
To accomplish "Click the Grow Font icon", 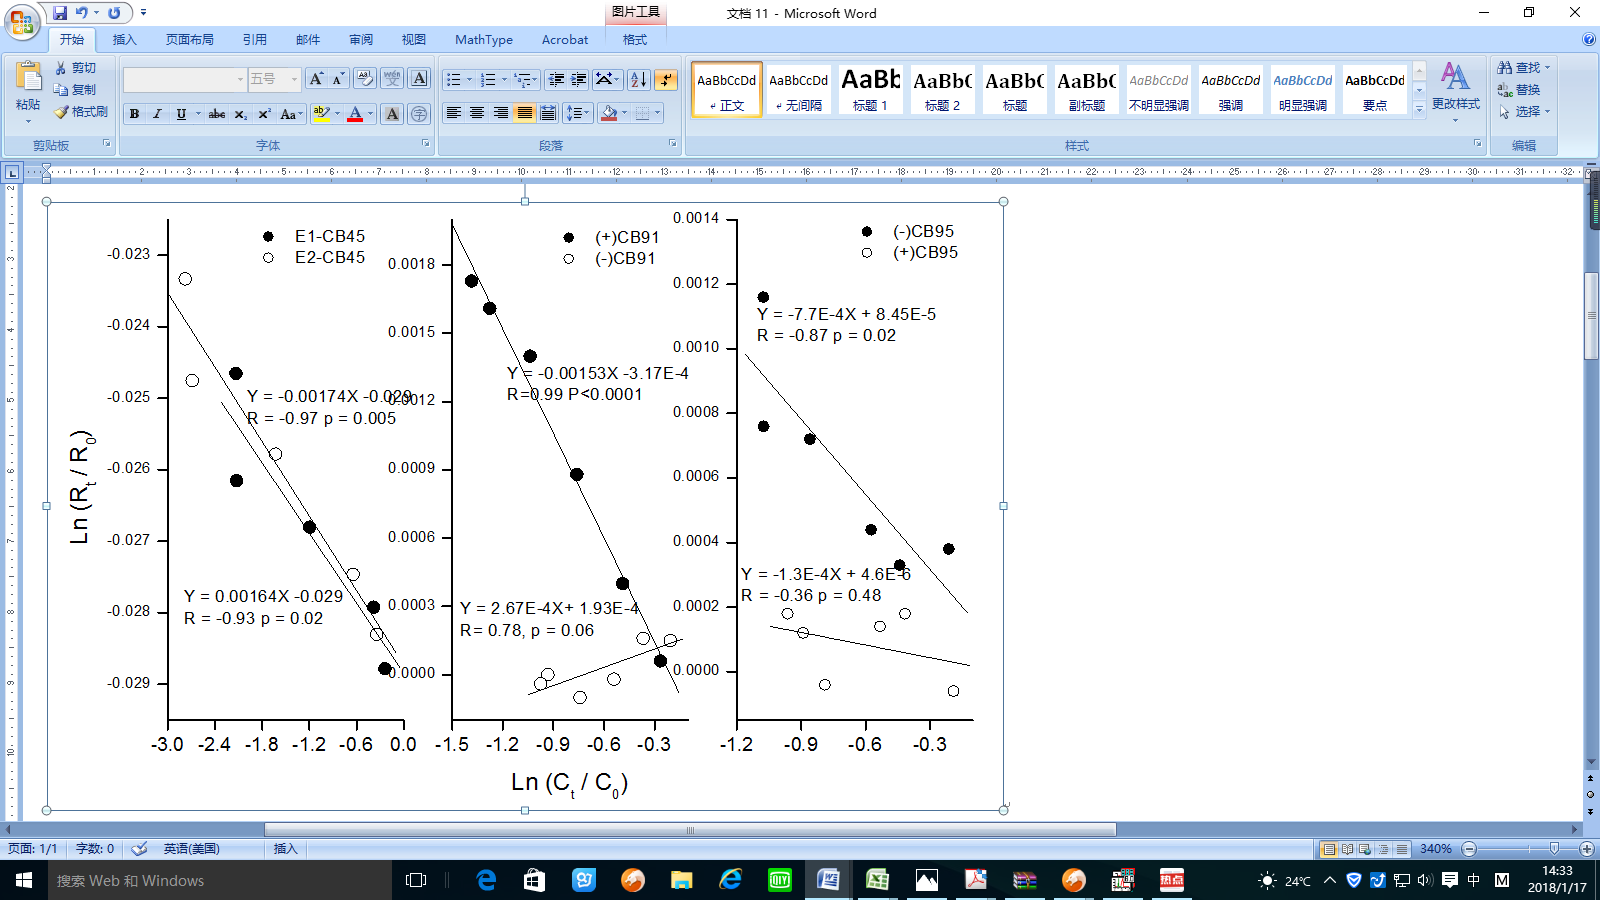I will [x=316, y=79].
